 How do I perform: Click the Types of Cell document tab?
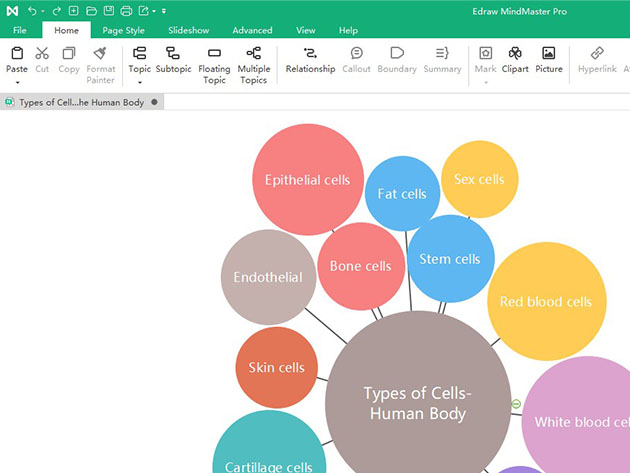tap(80, 102)
